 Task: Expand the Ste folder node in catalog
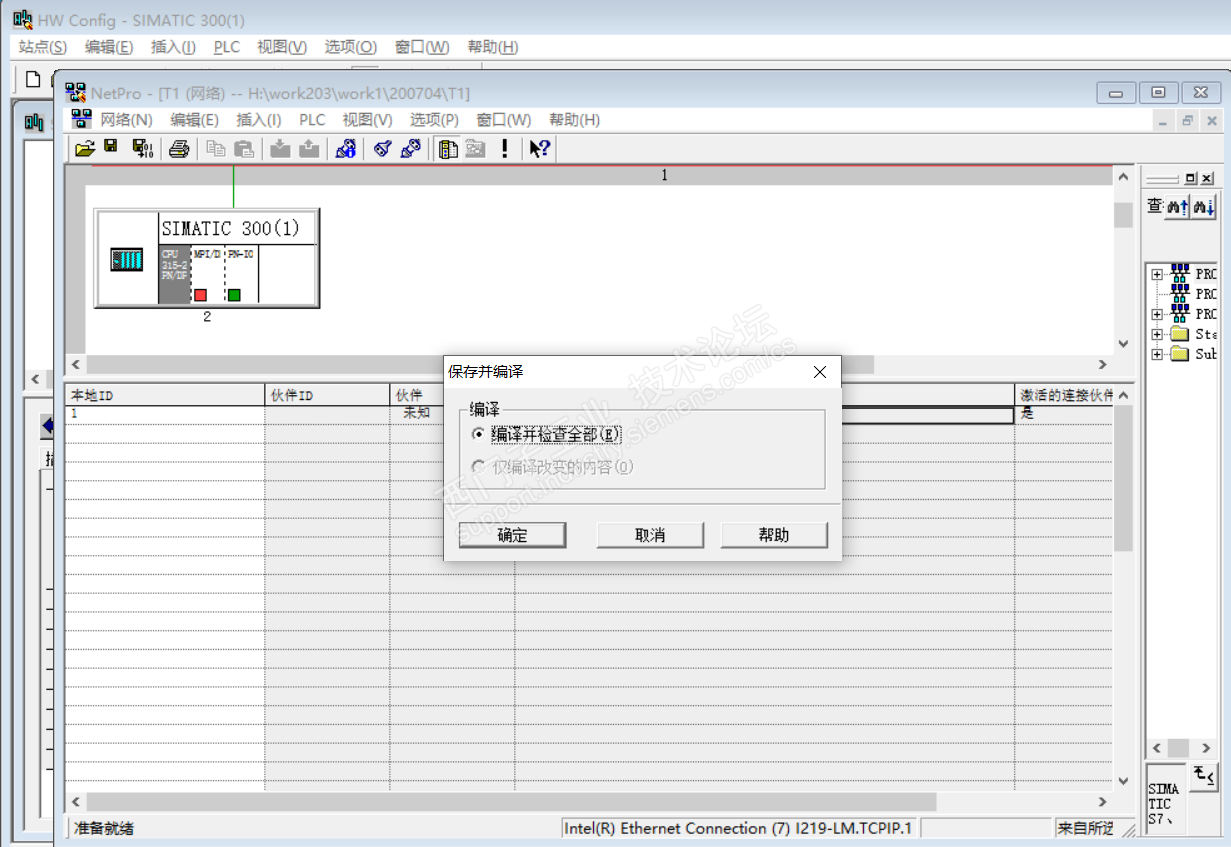[x=1157, y=334]
